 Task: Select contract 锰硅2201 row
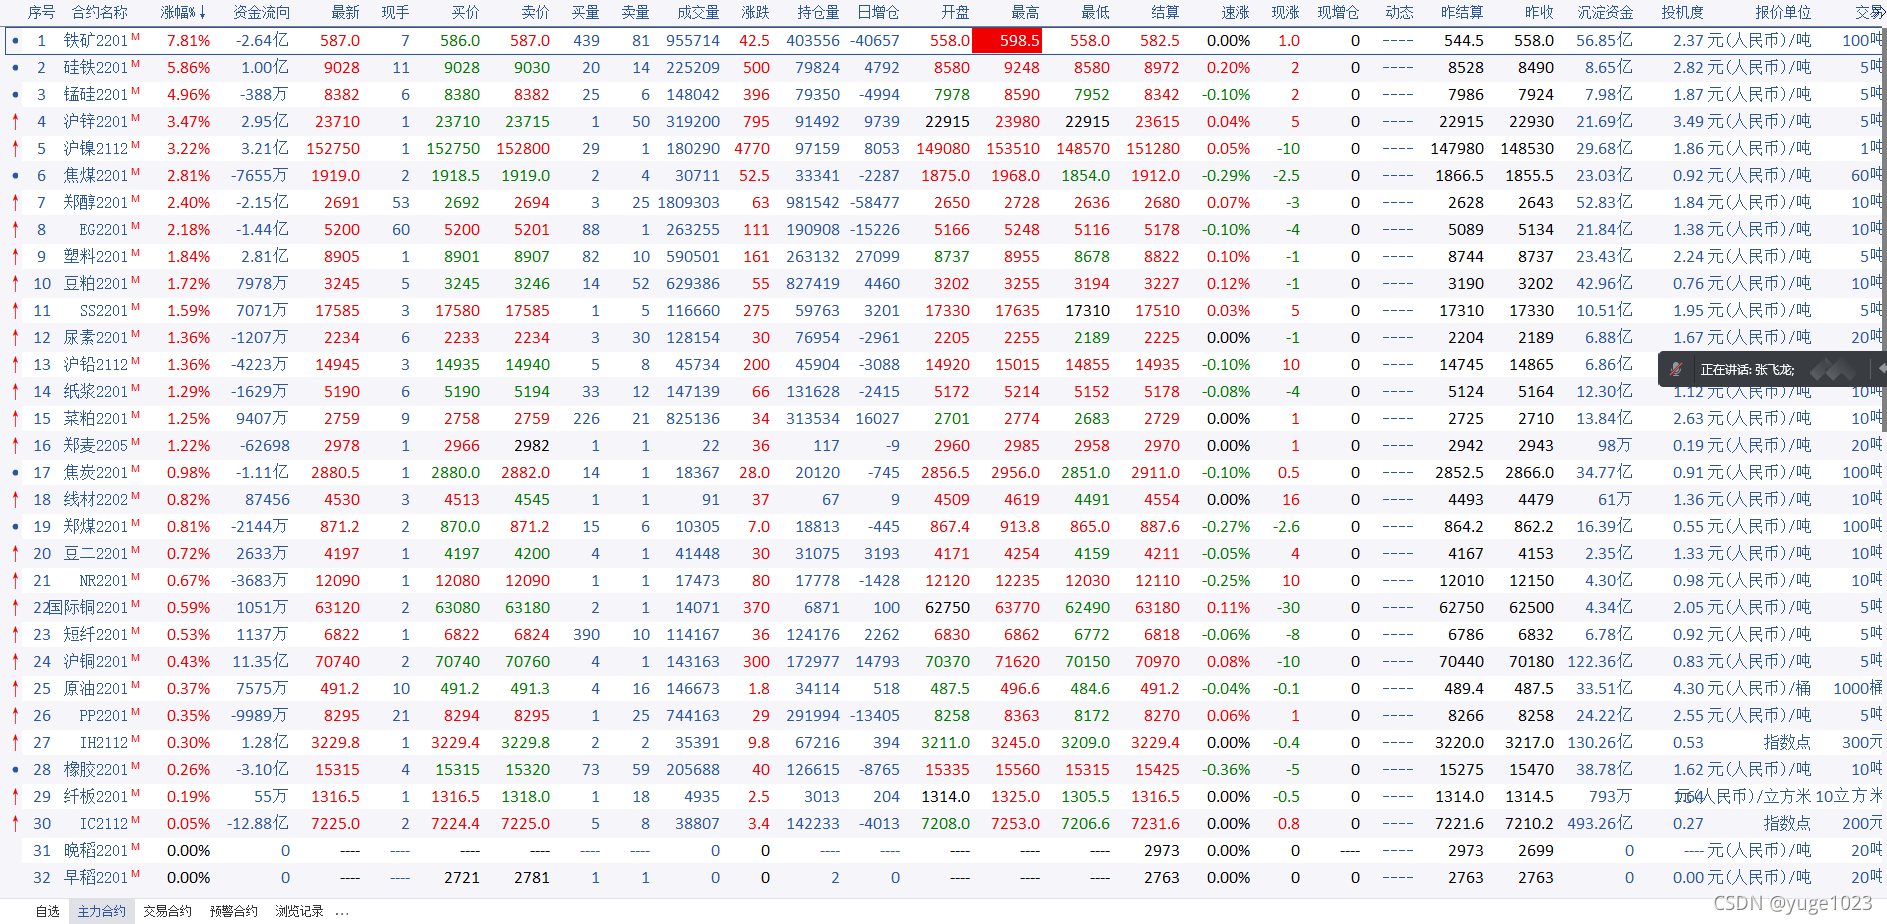tap(943, 95)
